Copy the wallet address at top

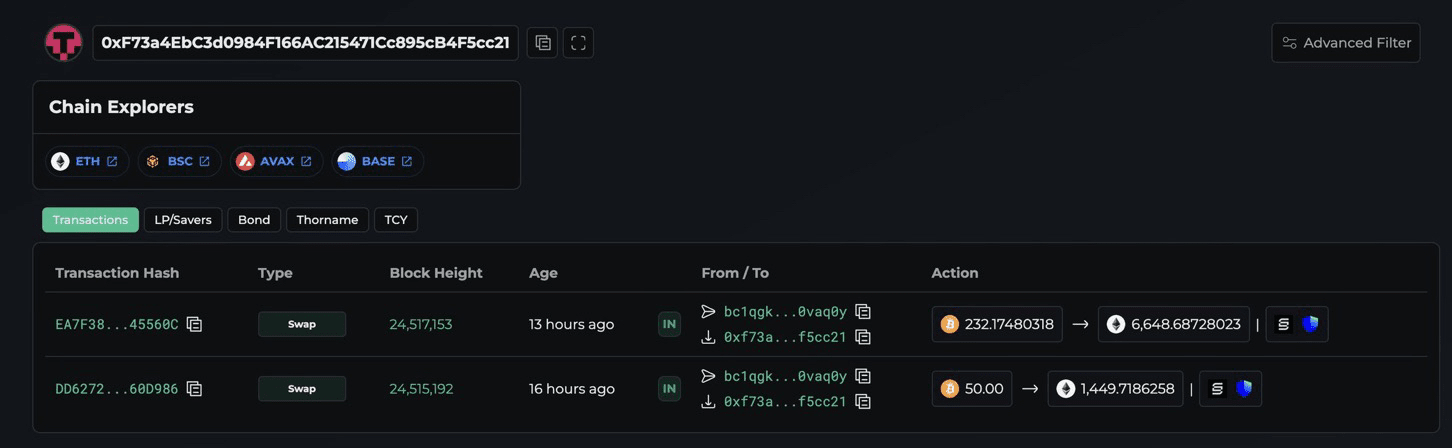pyautogui.click(x=542, y=43)
